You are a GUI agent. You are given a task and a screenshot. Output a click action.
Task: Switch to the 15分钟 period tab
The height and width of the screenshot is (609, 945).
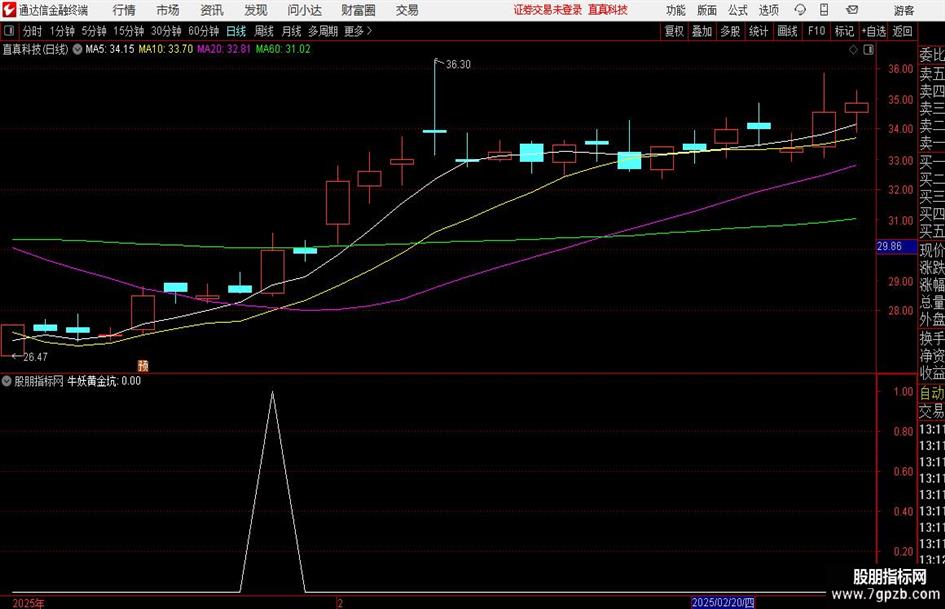point(129,31)
